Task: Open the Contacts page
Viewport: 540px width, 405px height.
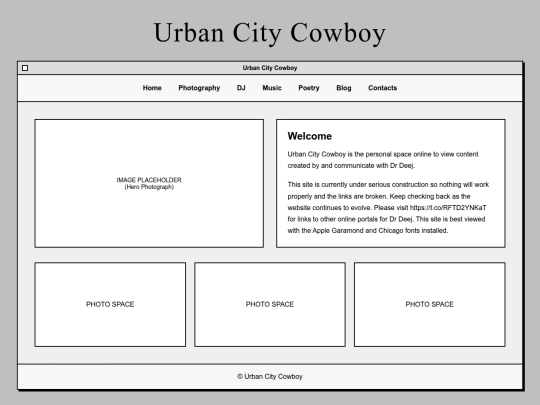Action: (x=383, y=88)
